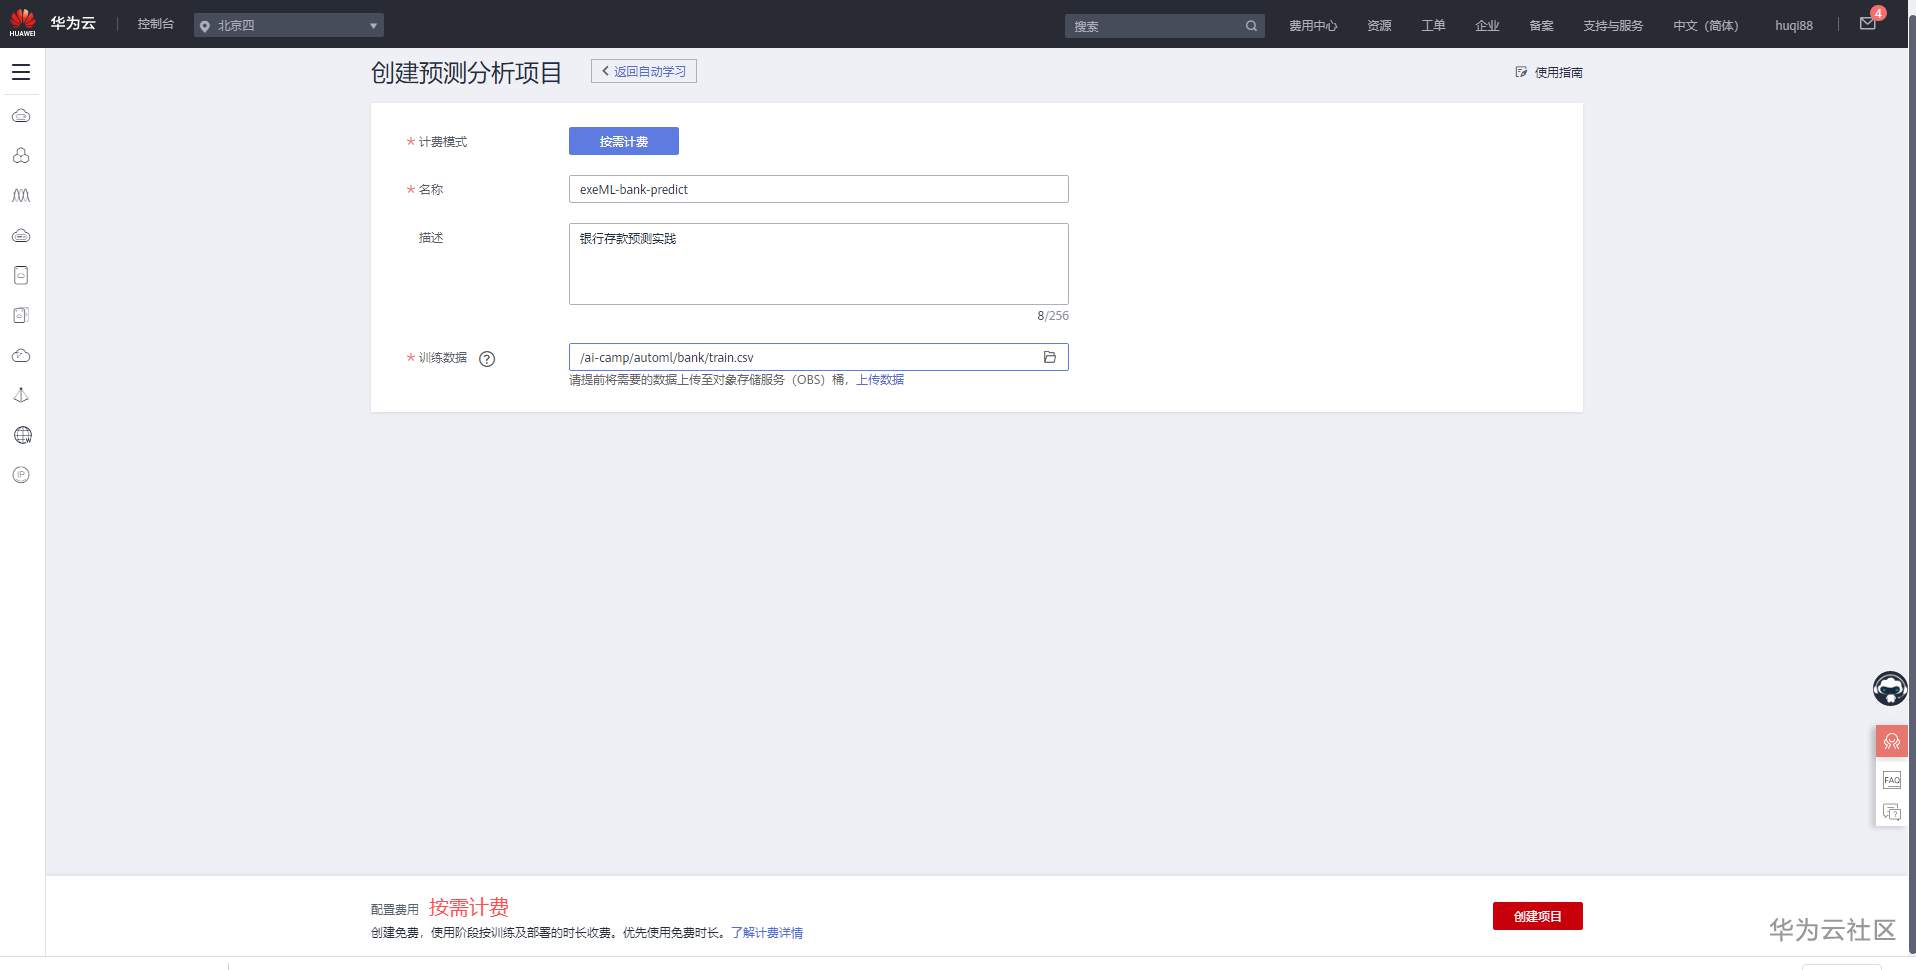The width and height of the screenshot is (1916, 970).
Task: Open the 了解计费详情 link
Action: [767, 933]
